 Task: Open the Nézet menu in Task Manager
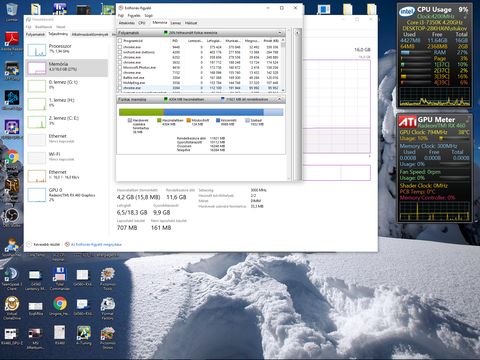click(x=60, y=27)
